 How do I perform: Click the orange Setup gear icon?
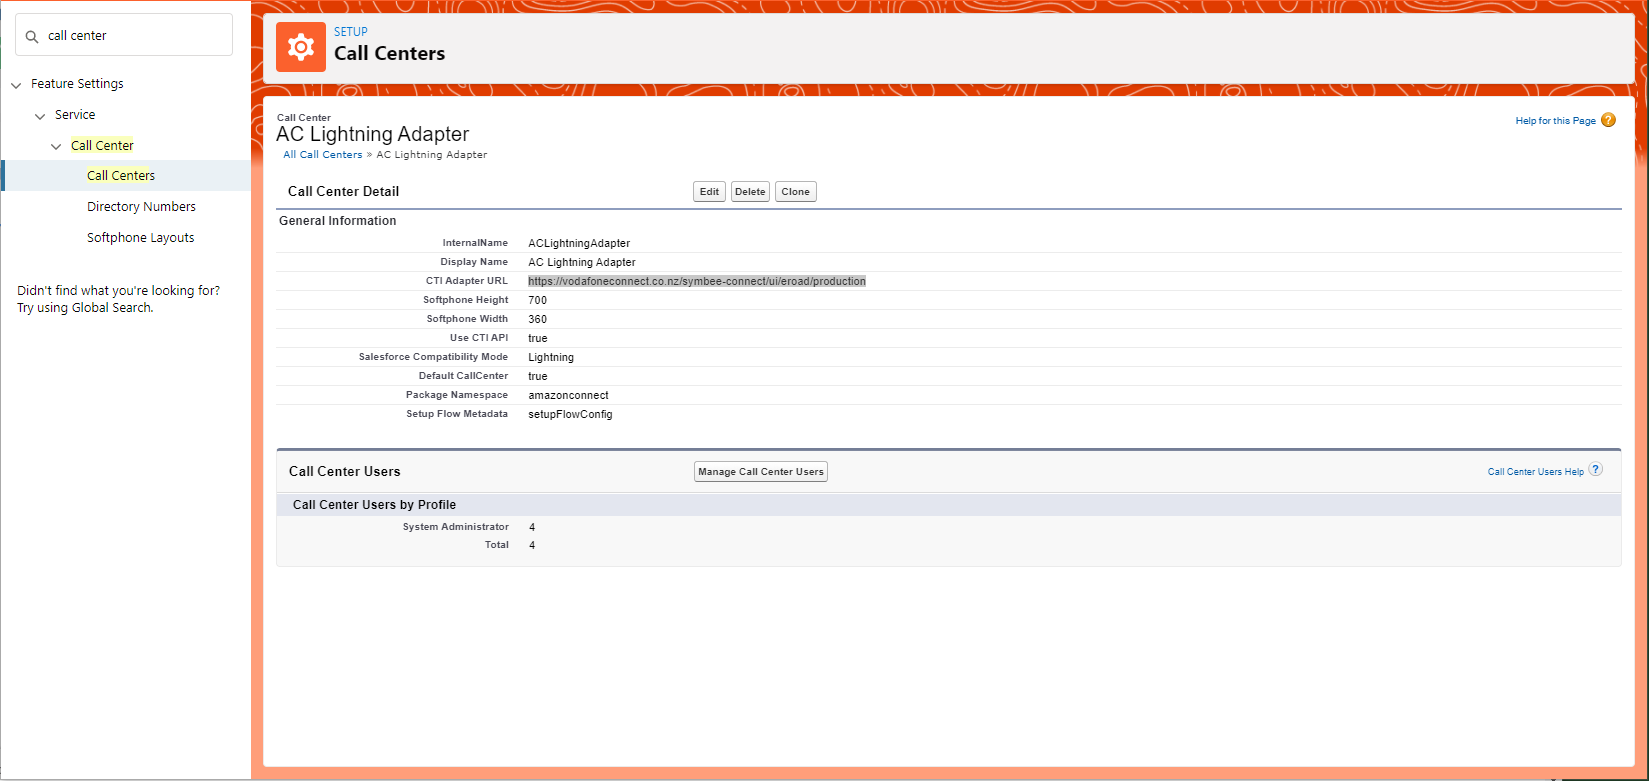(x=301, y=47)
